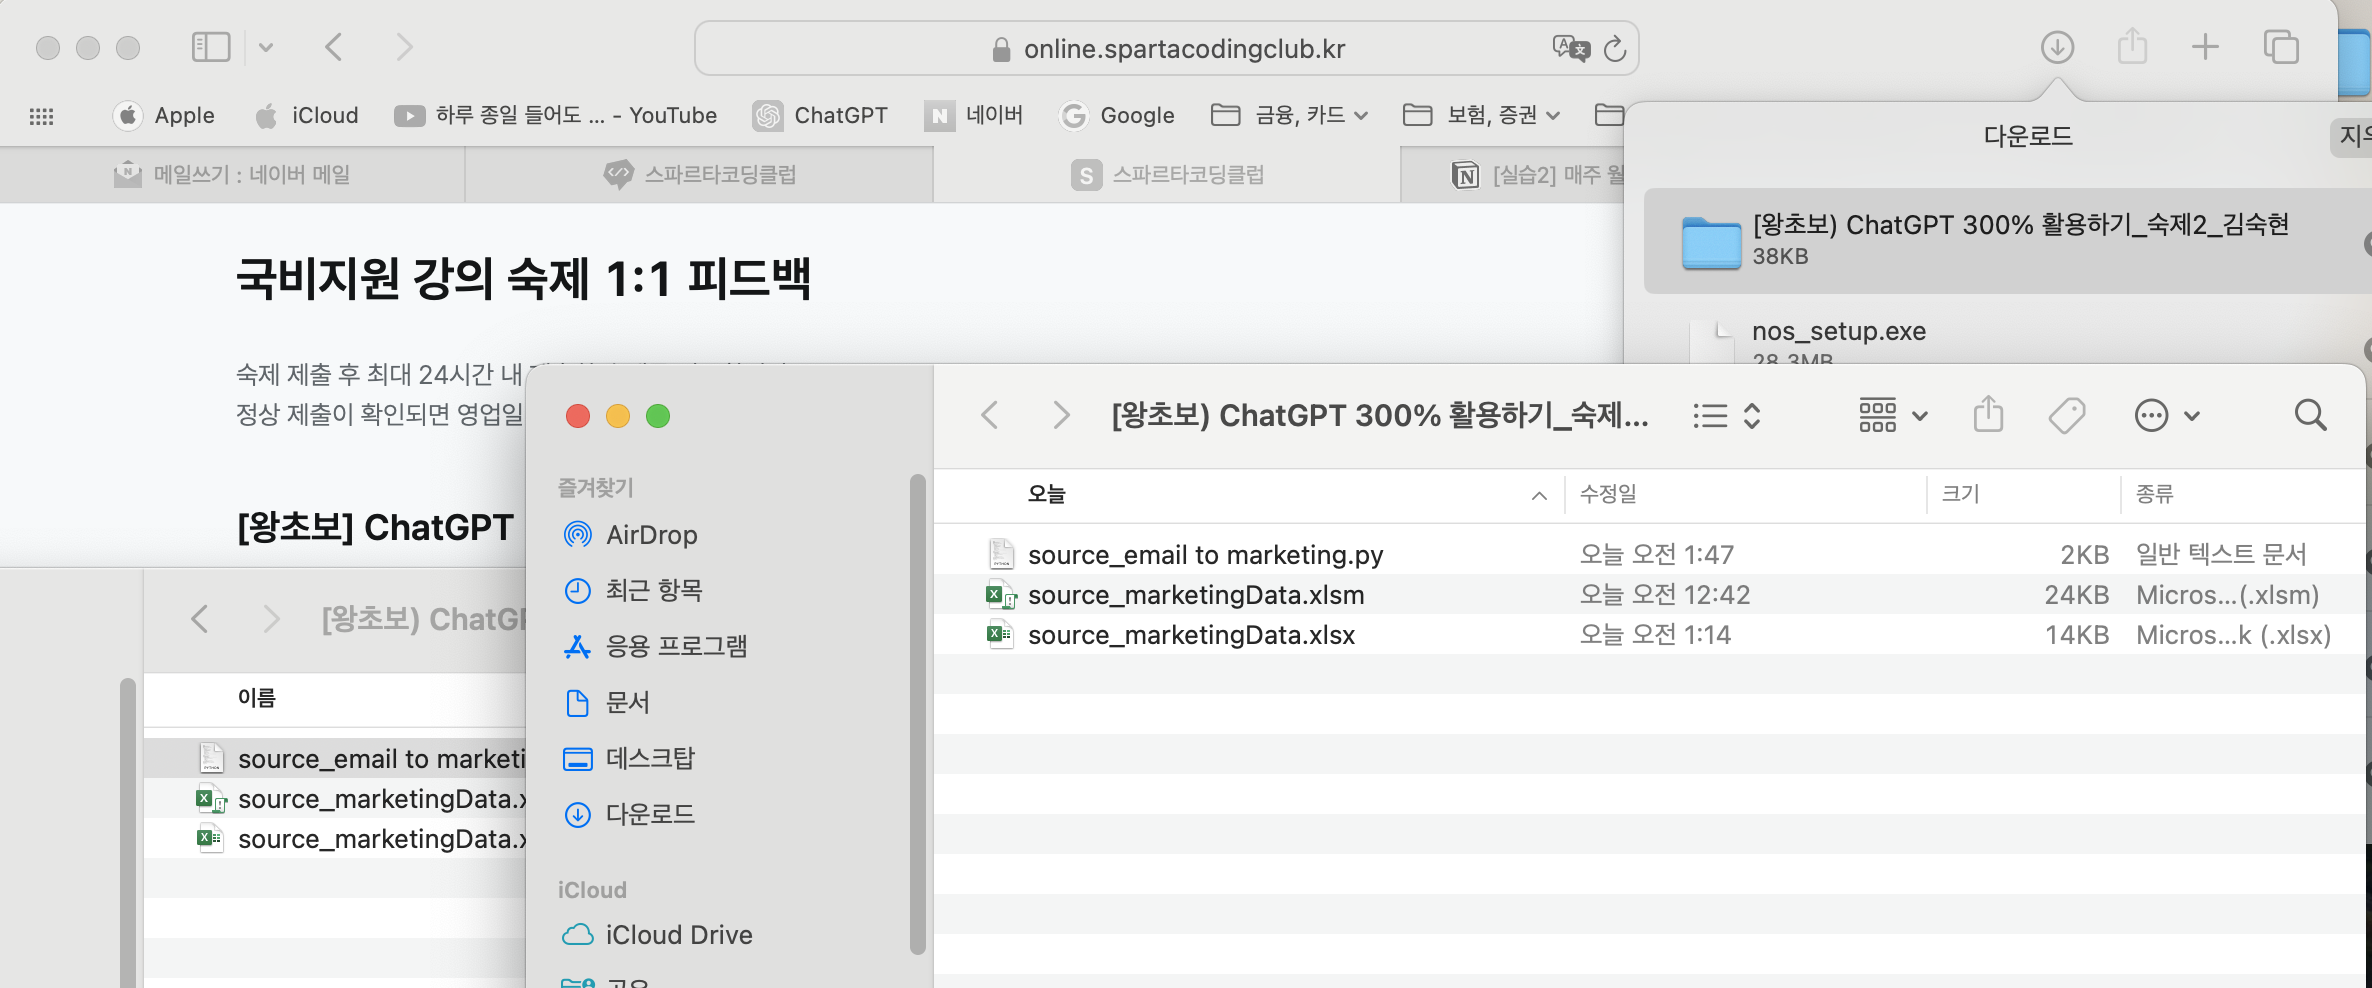Open the 네이버 bookmark
2372x988 pixels.
pos(974,116)
